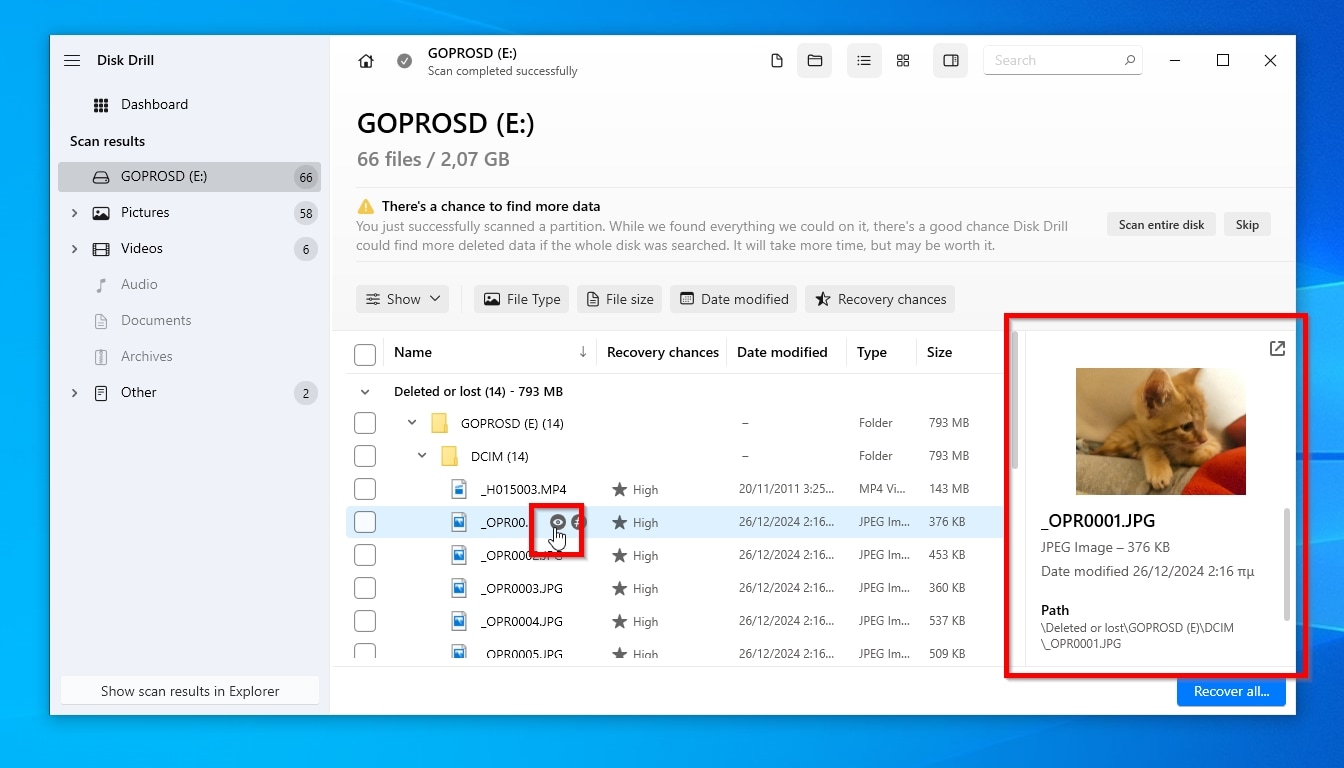The image size is (1344, 768).
Task: Open File Type filter
Action: (x=521, y=299)
